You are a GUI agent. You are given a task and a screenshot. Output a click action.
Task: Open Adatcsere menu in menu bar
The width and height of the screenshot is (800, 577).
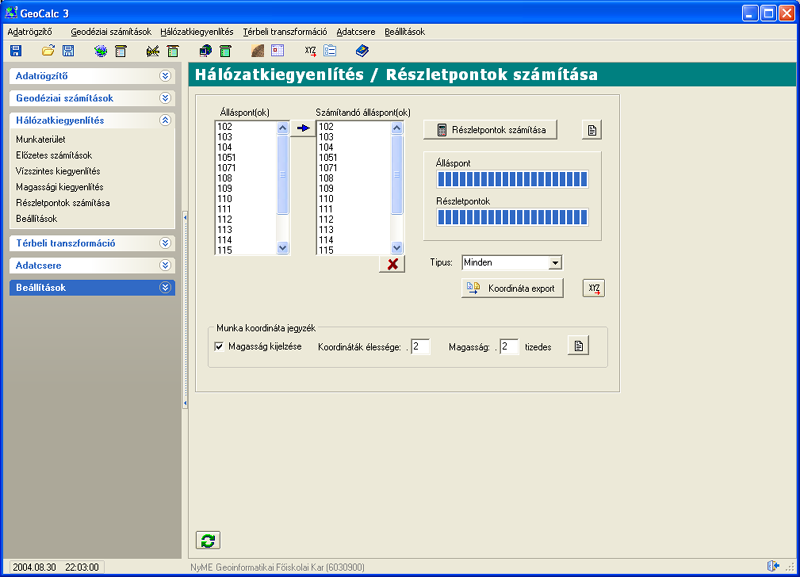pos(356,32)
